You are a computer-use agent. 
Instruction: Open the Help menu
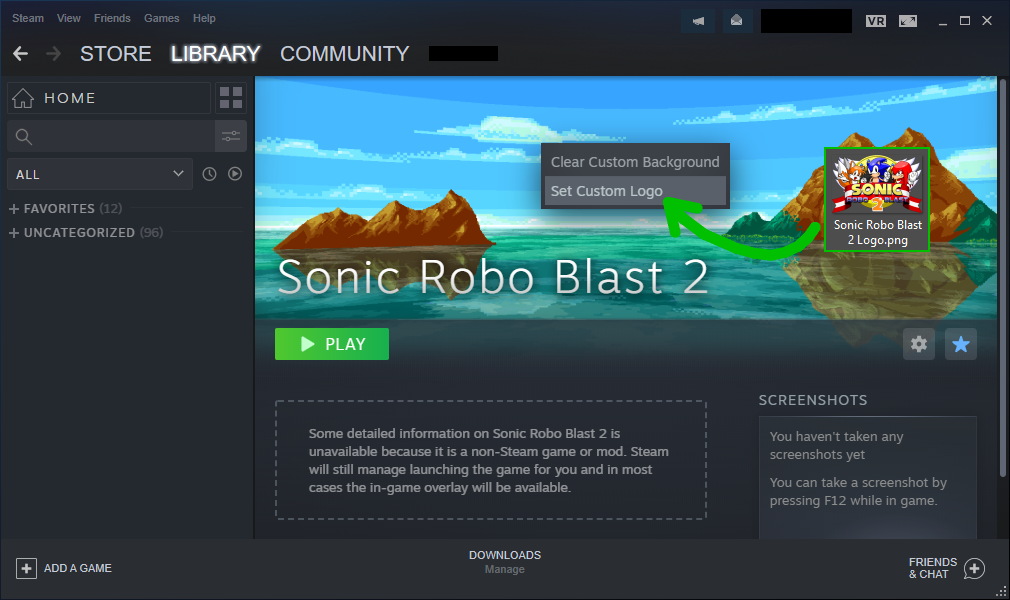(x=204, y=18)
